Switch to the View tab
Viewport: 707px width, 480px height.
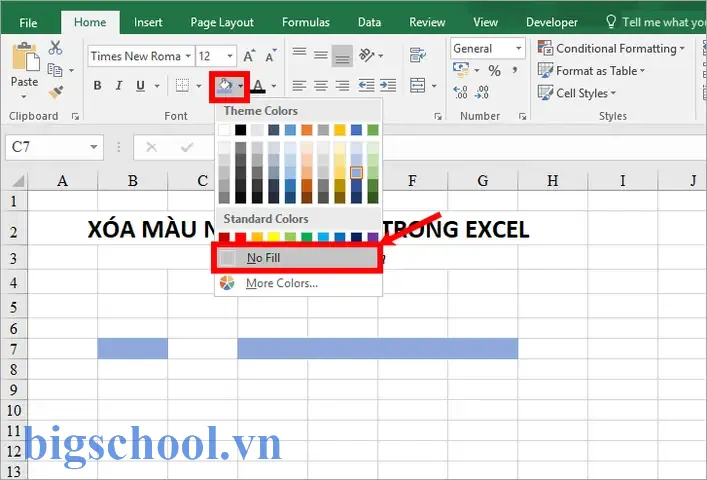[x=485, y=22]
